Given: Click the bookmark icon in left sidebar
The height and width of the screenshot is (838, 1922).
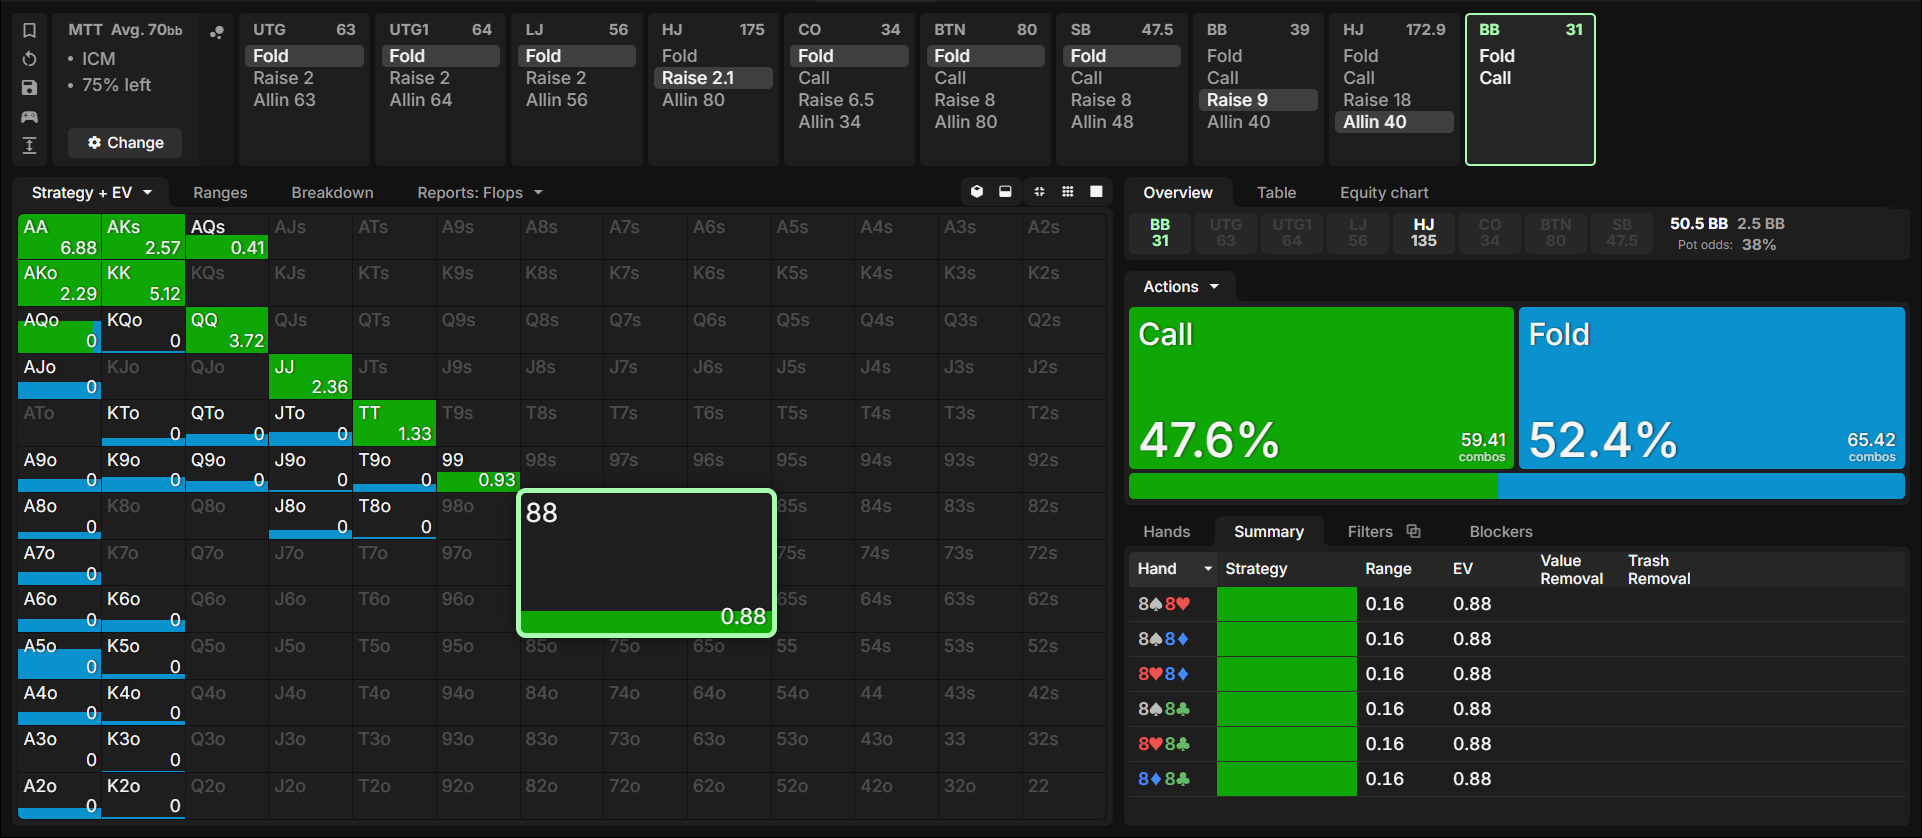Looking at the screenshot, I should click(29, 30).
